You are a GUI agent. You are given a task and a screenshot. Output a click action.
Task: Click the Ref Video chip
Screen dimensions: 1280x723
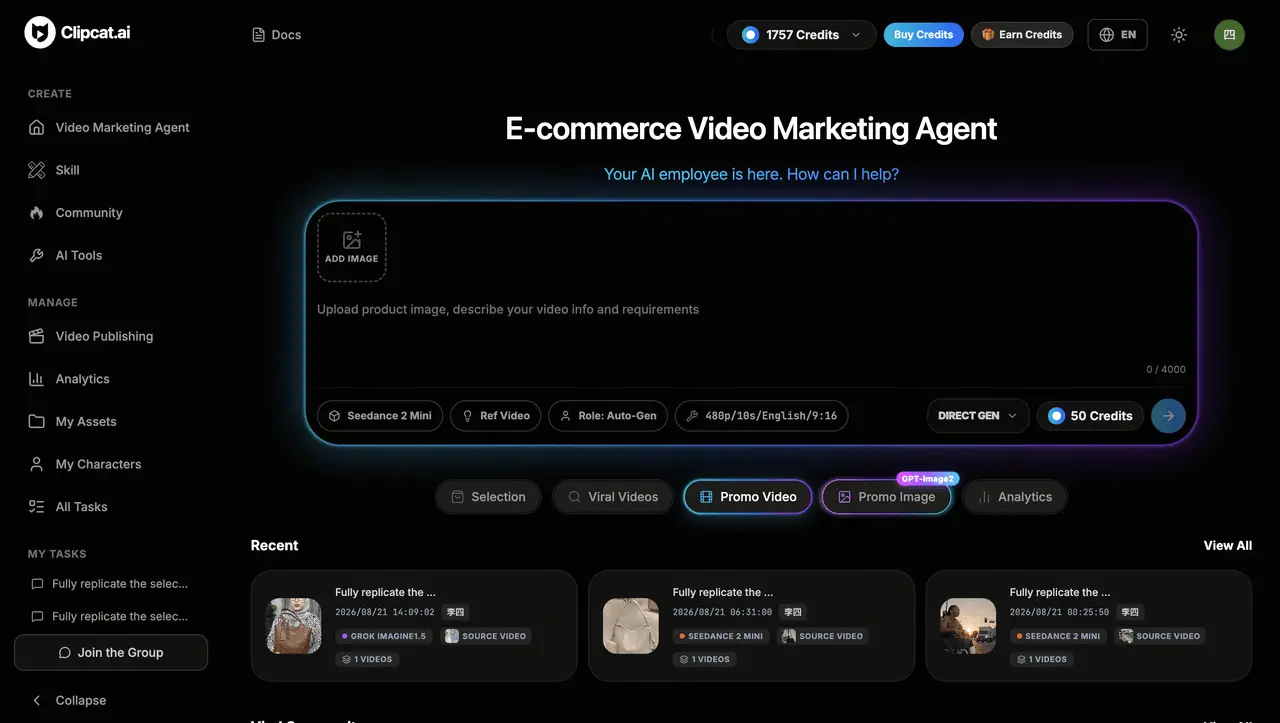[496, 416]
